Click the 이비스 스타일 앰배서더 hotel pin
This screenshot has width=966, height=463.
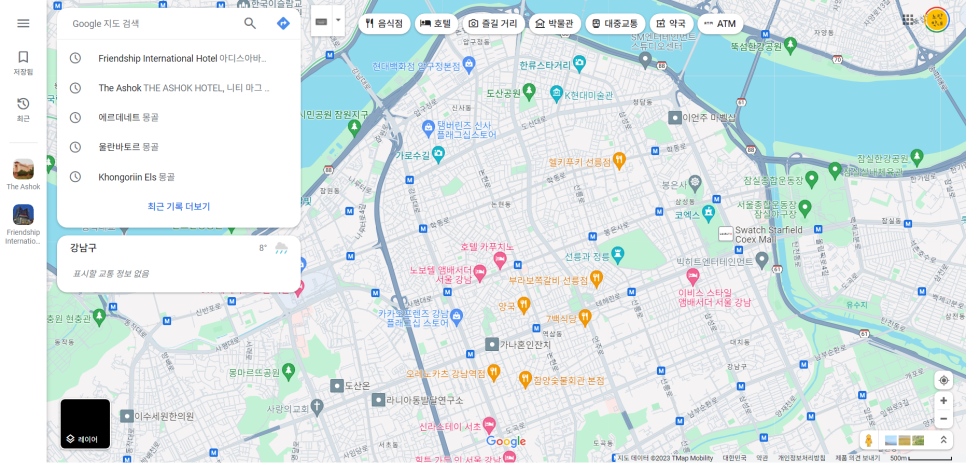[x=693, y=276]
